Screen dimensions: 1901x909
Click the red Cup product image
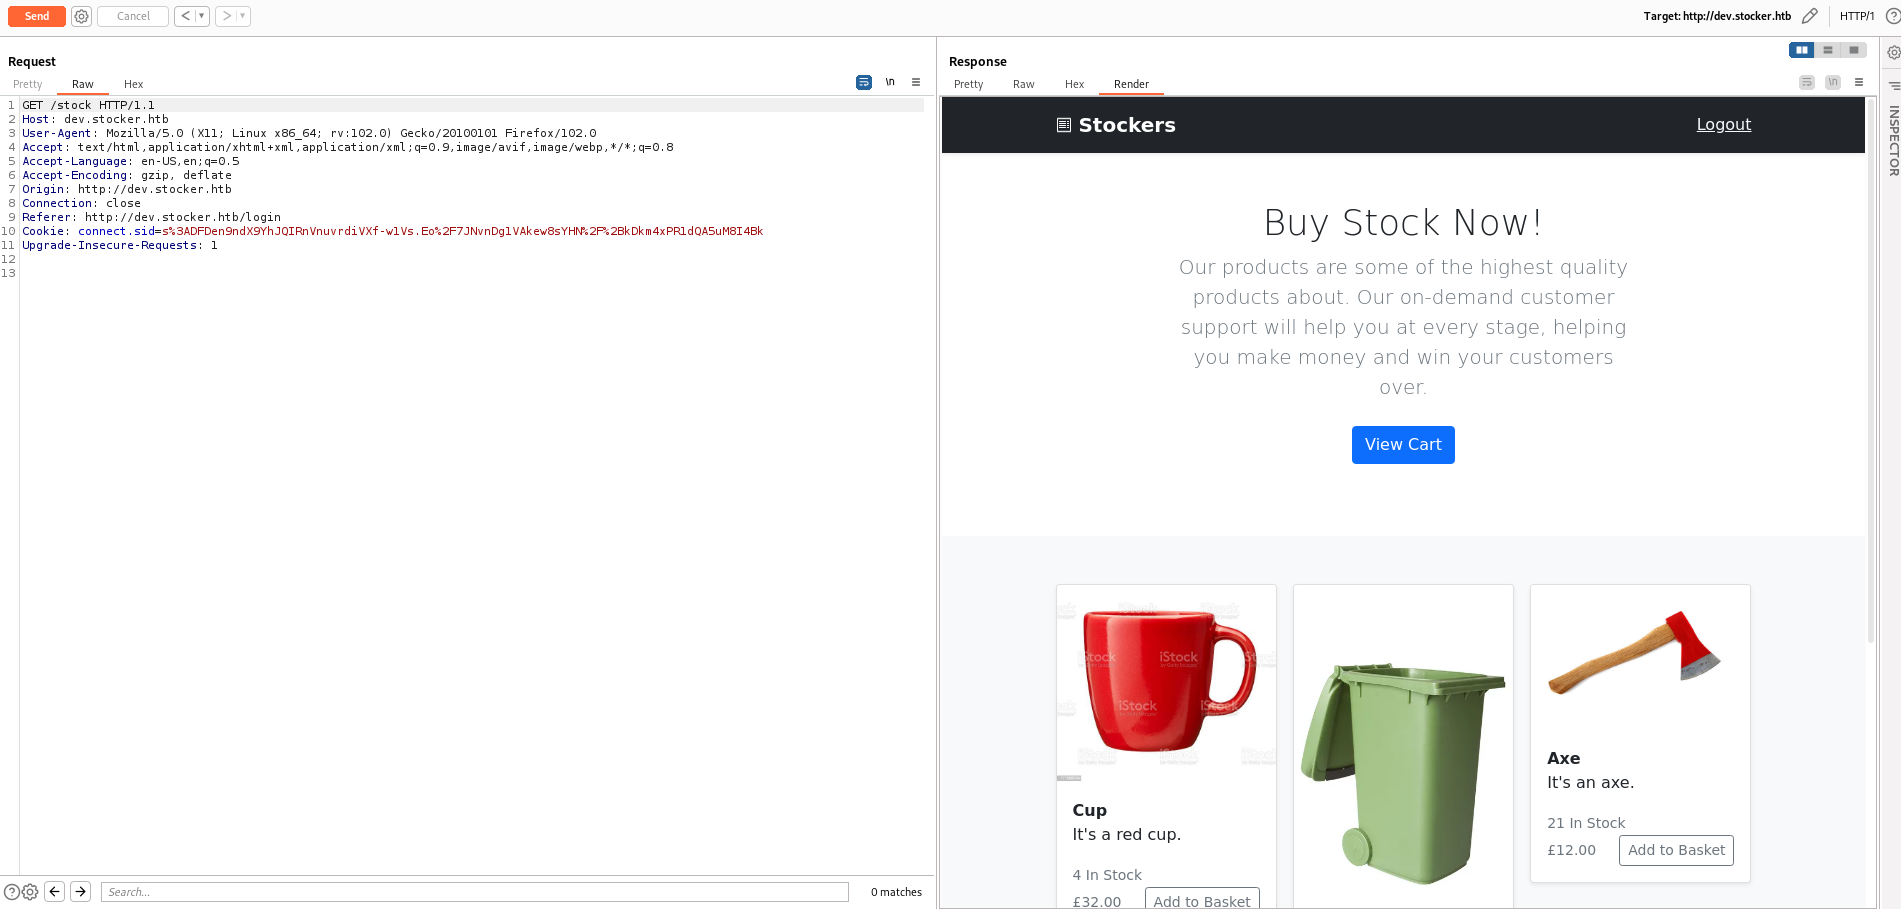[1166, 683]
